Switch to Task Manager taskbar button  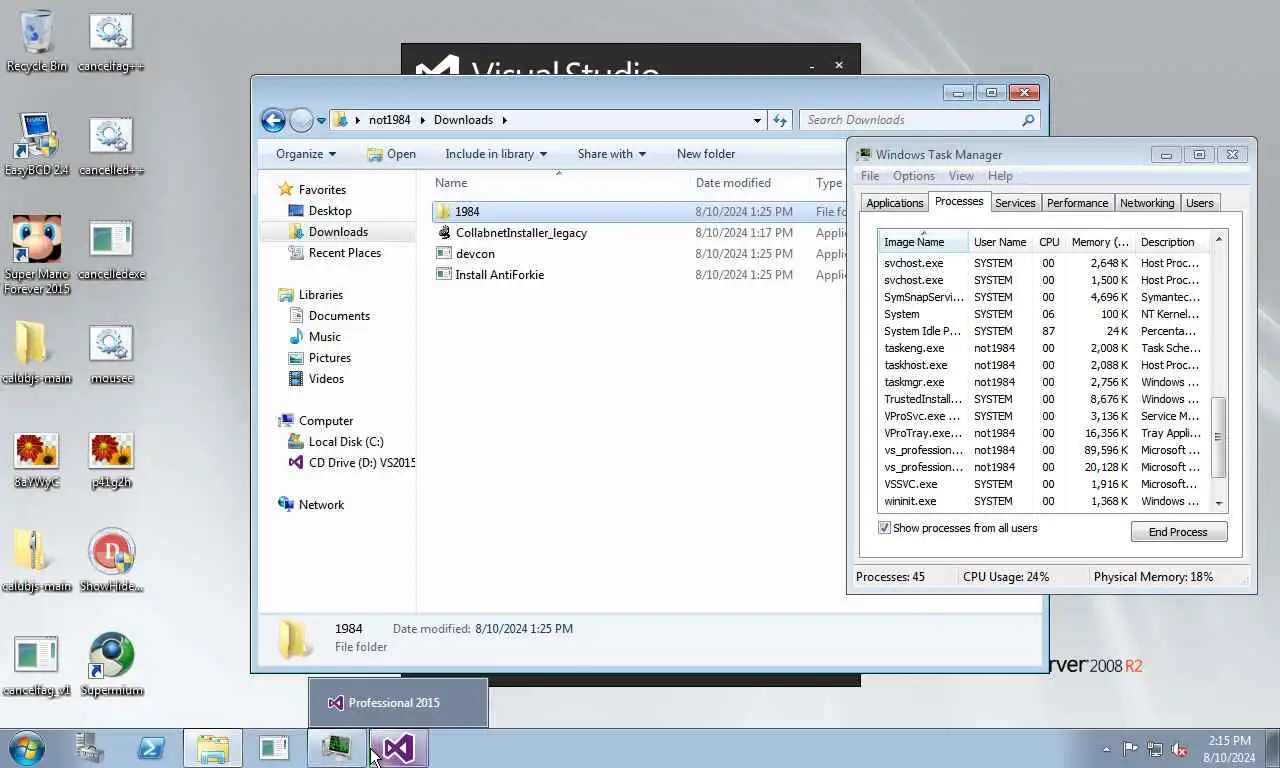coord(336,748)
